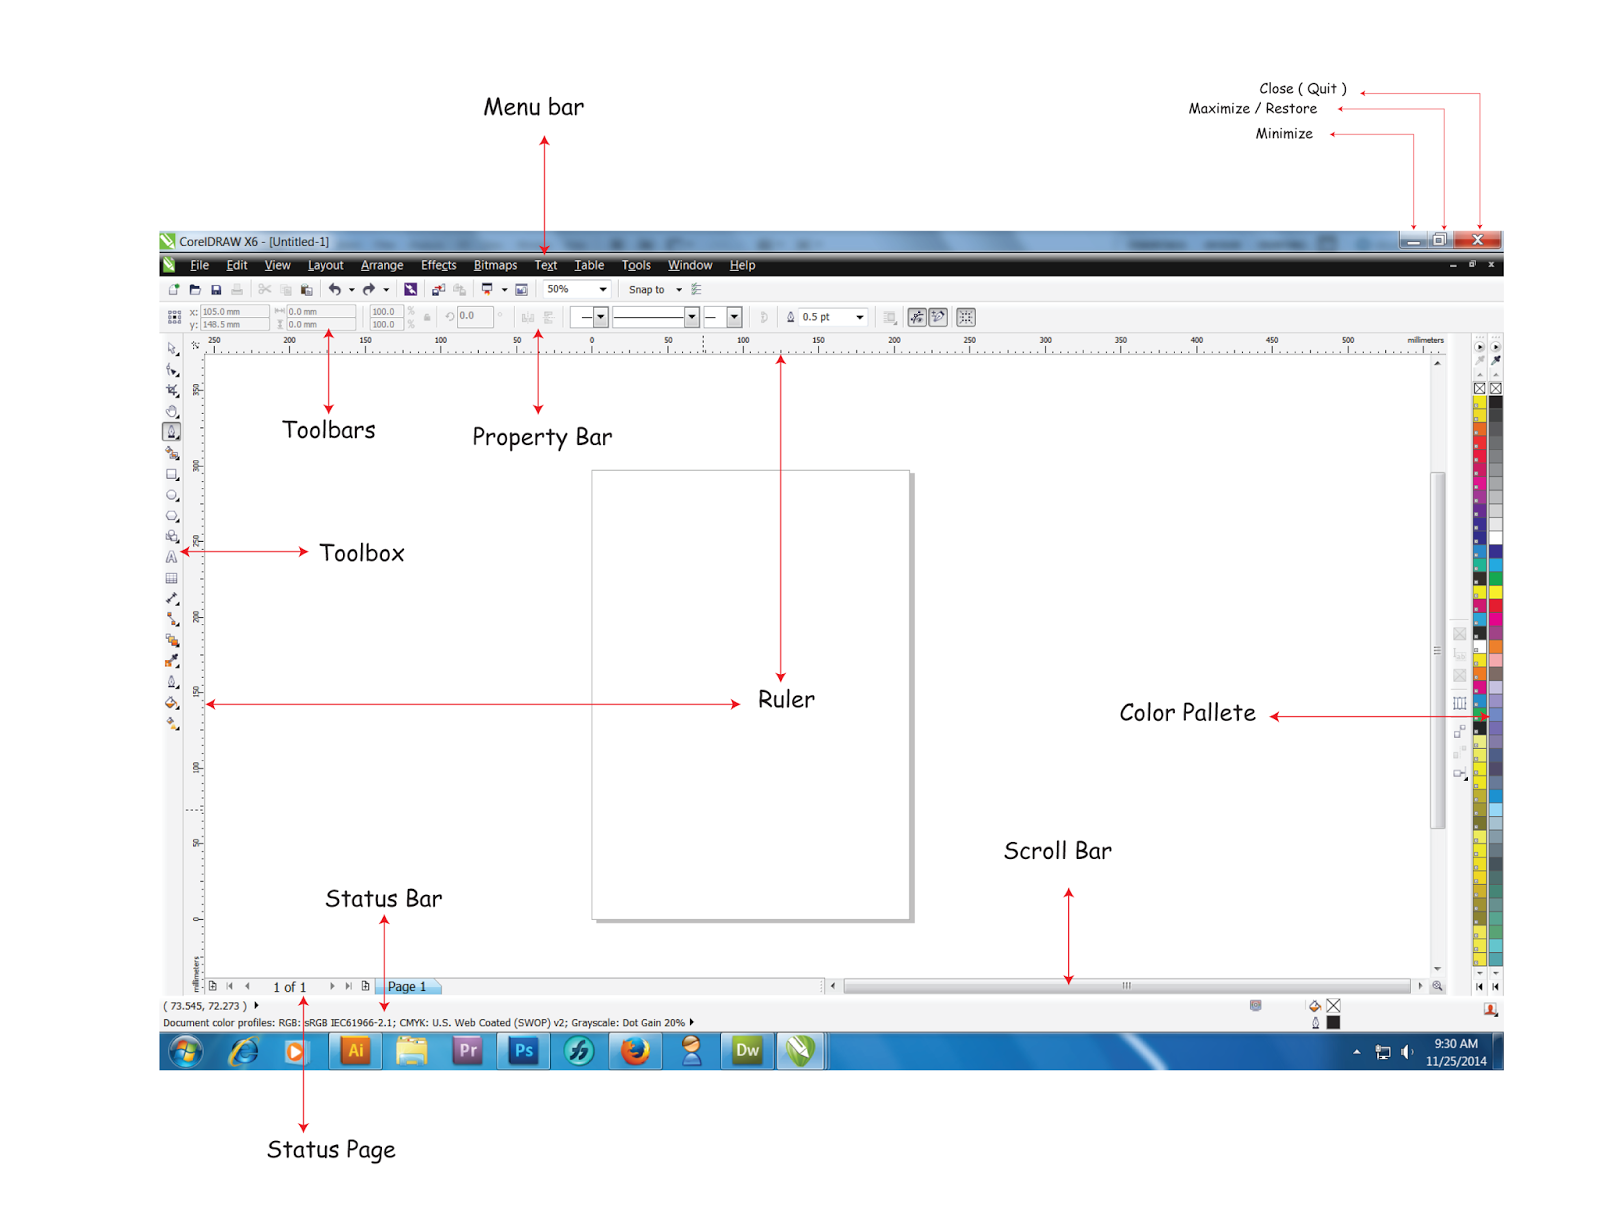Screen dimensions: 1600x1216
Task: Switch to the Page 1 tab
Action: click(408, 987)
